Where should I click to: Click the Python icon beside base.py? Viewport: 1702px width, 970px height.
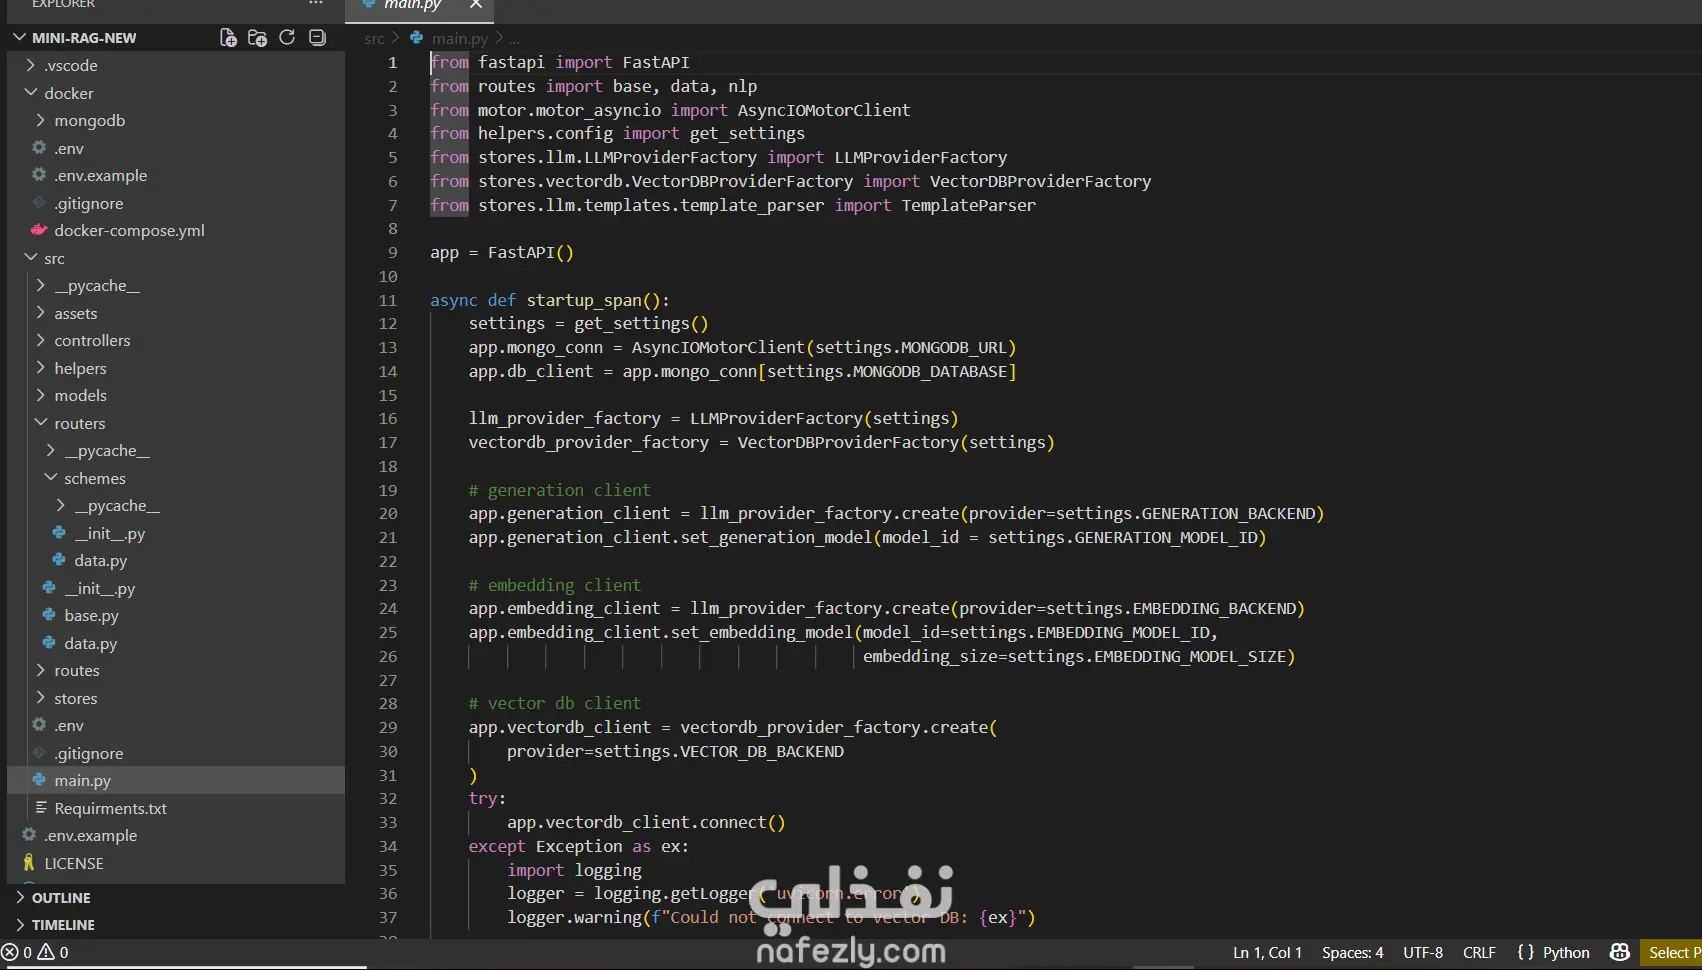(49, 615)
